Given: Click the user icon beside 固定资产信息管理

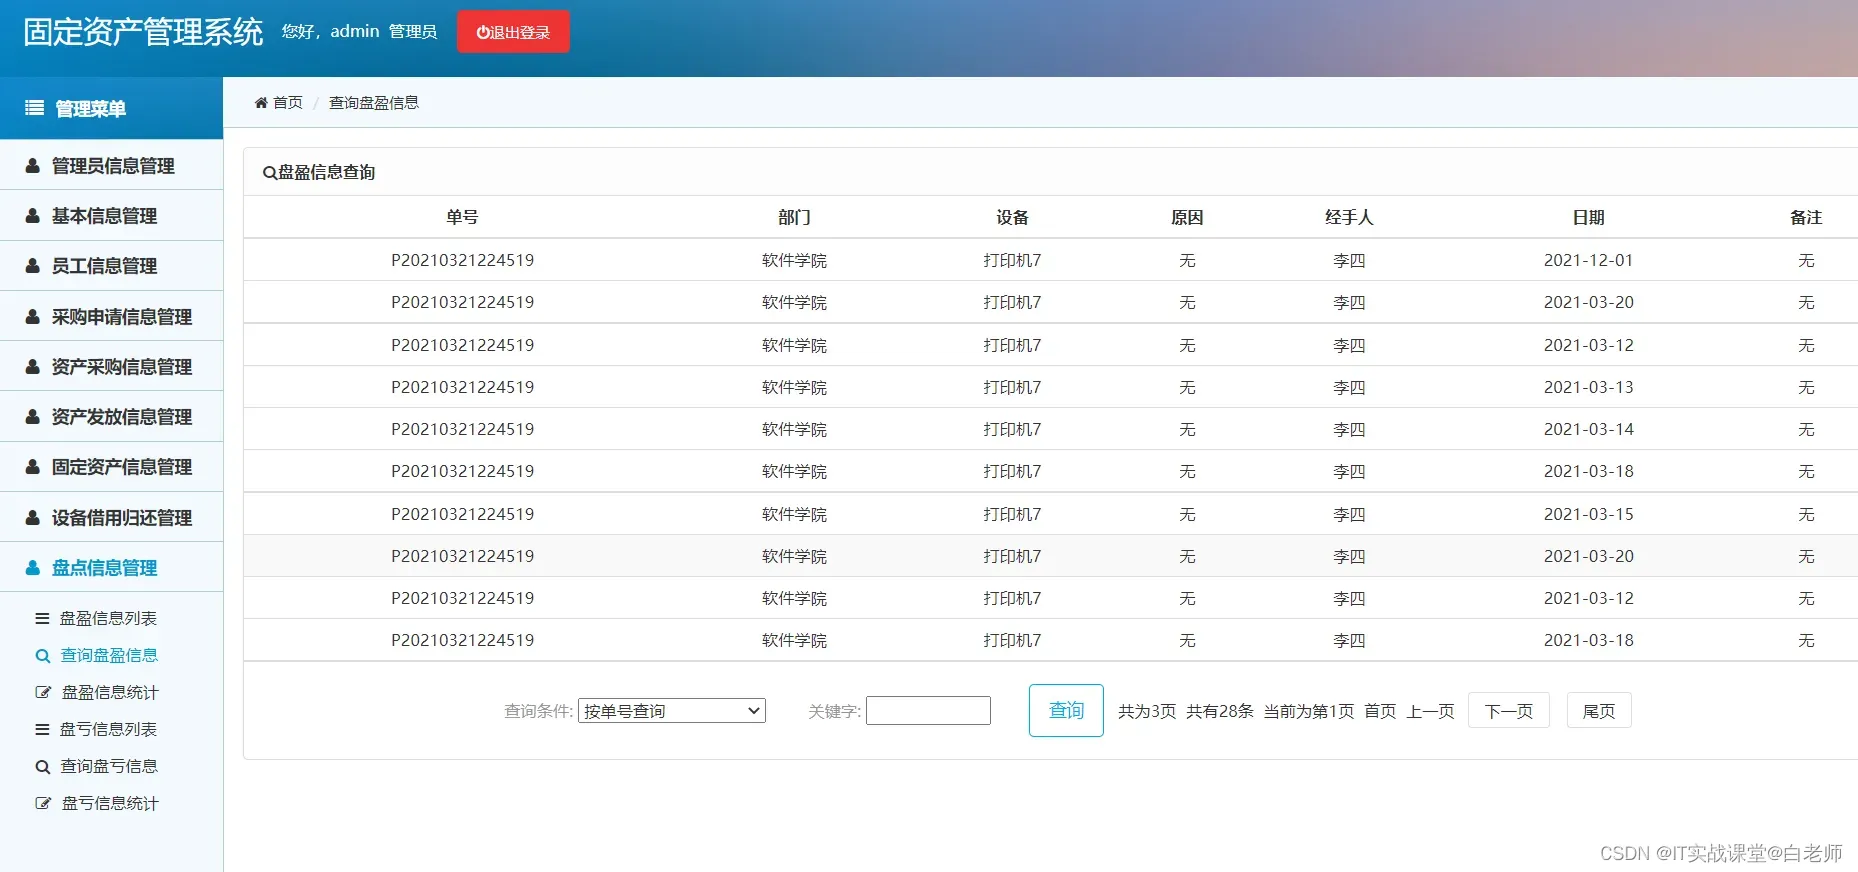Looking at the screenshot, I should tap(33, 467).
